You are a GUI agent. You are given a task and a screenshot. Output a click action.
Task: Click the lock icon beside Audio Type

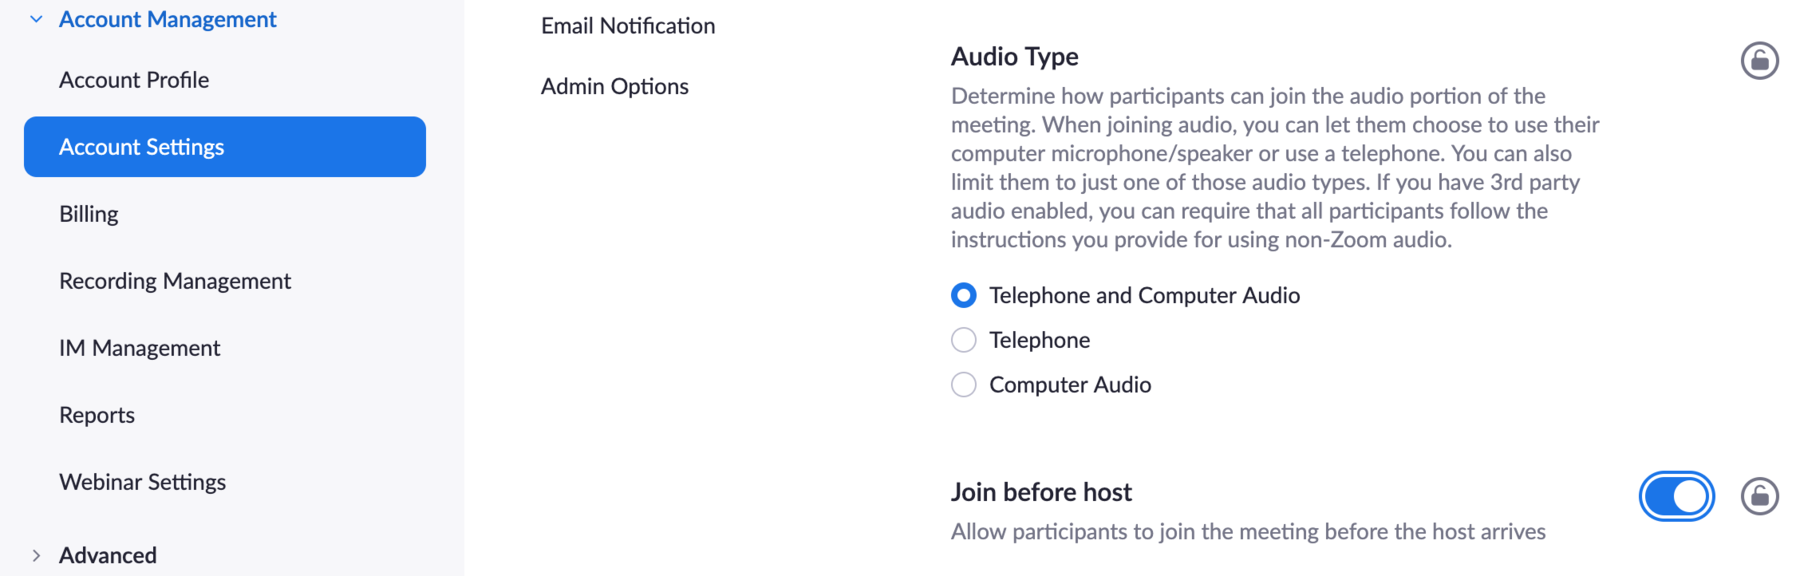[1759, 60]
